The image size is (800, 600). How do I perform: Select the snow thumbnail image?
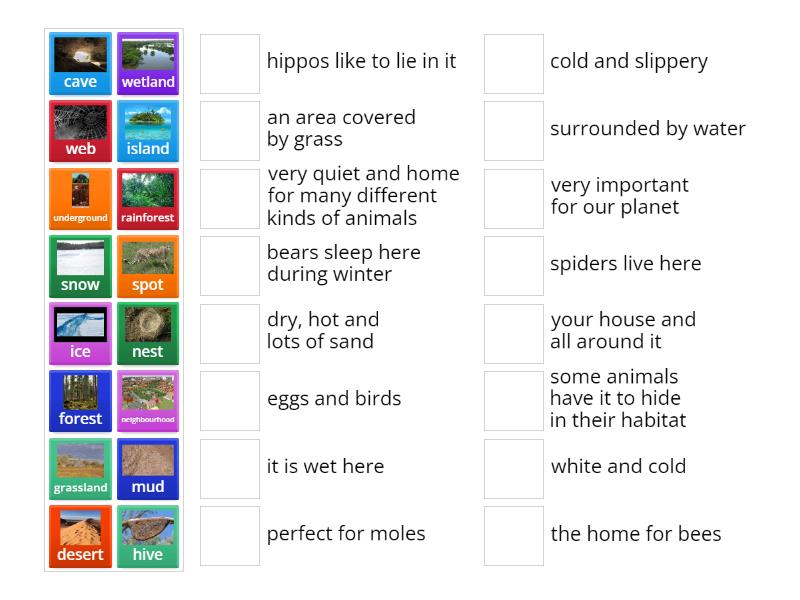coord(79,258)
